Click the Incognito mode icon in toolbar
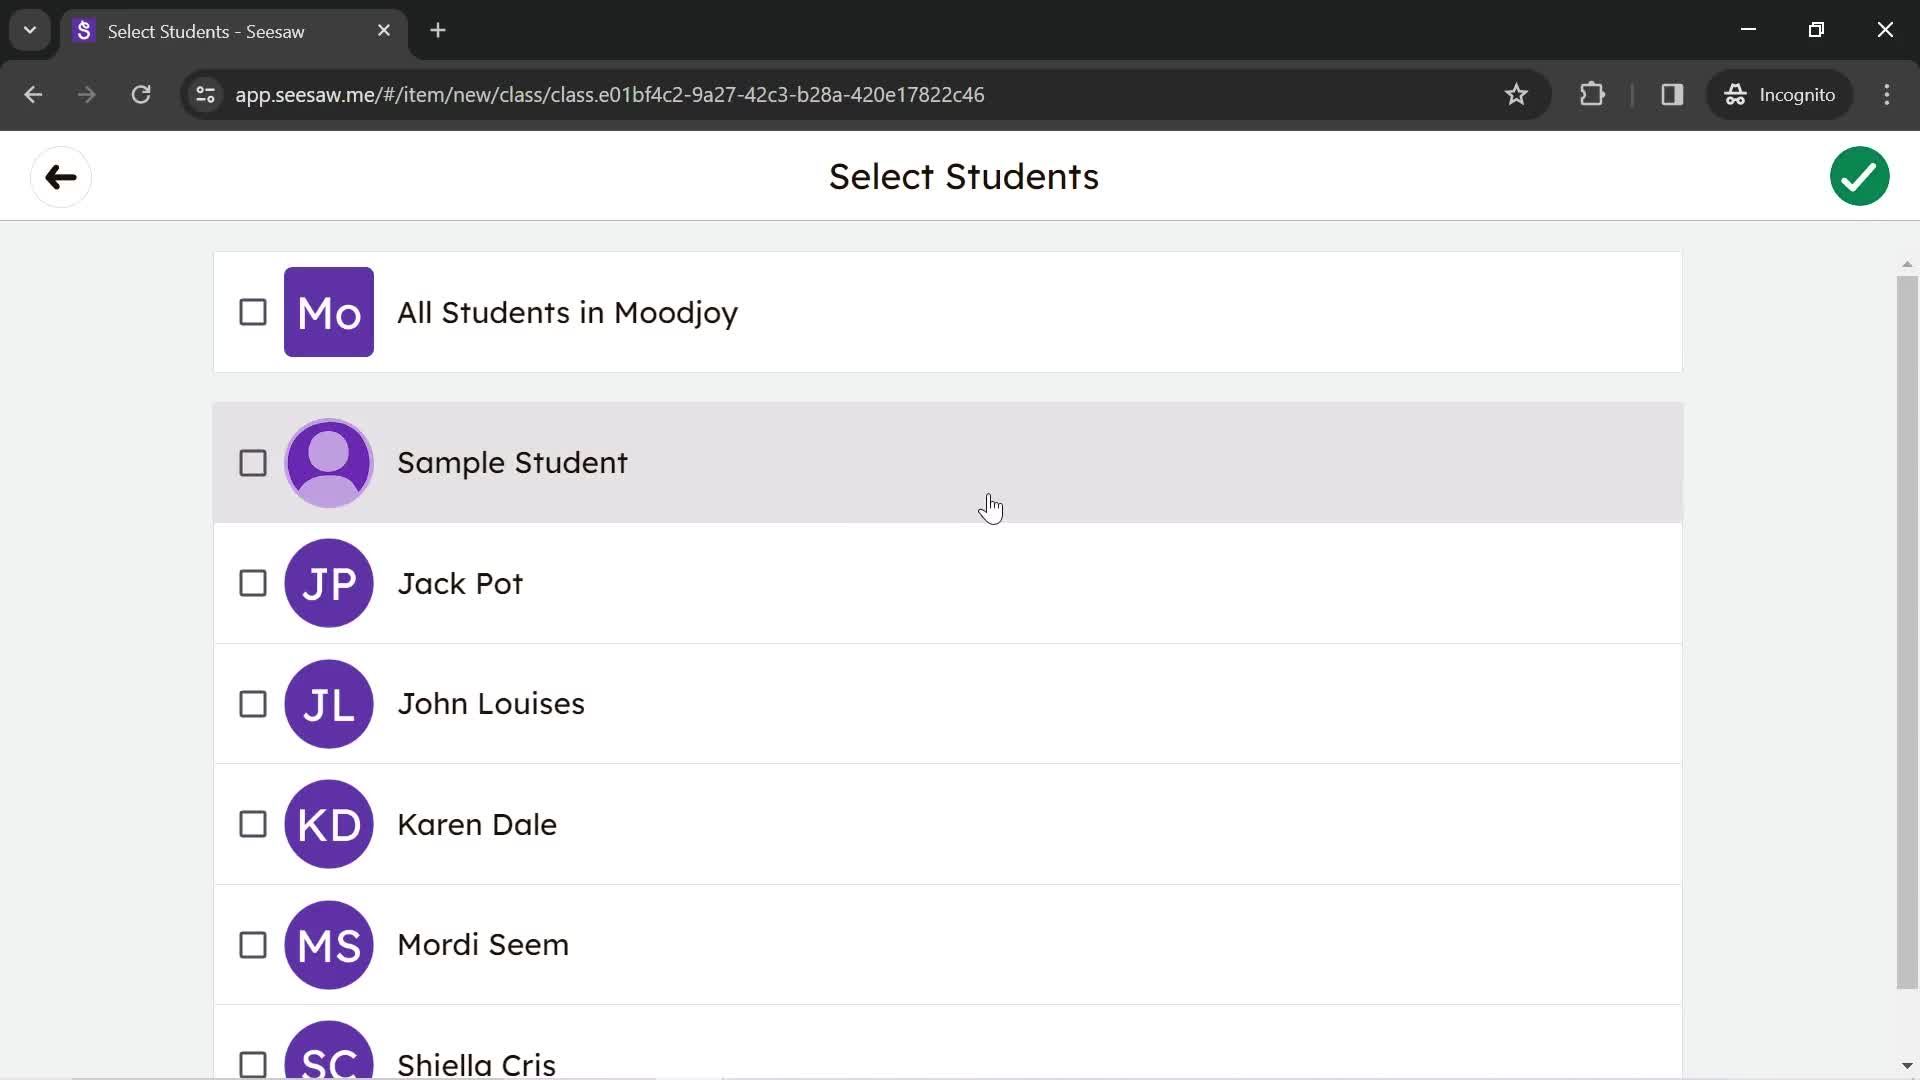The image size is (1920, 1080). click(x=1735, y=95)
